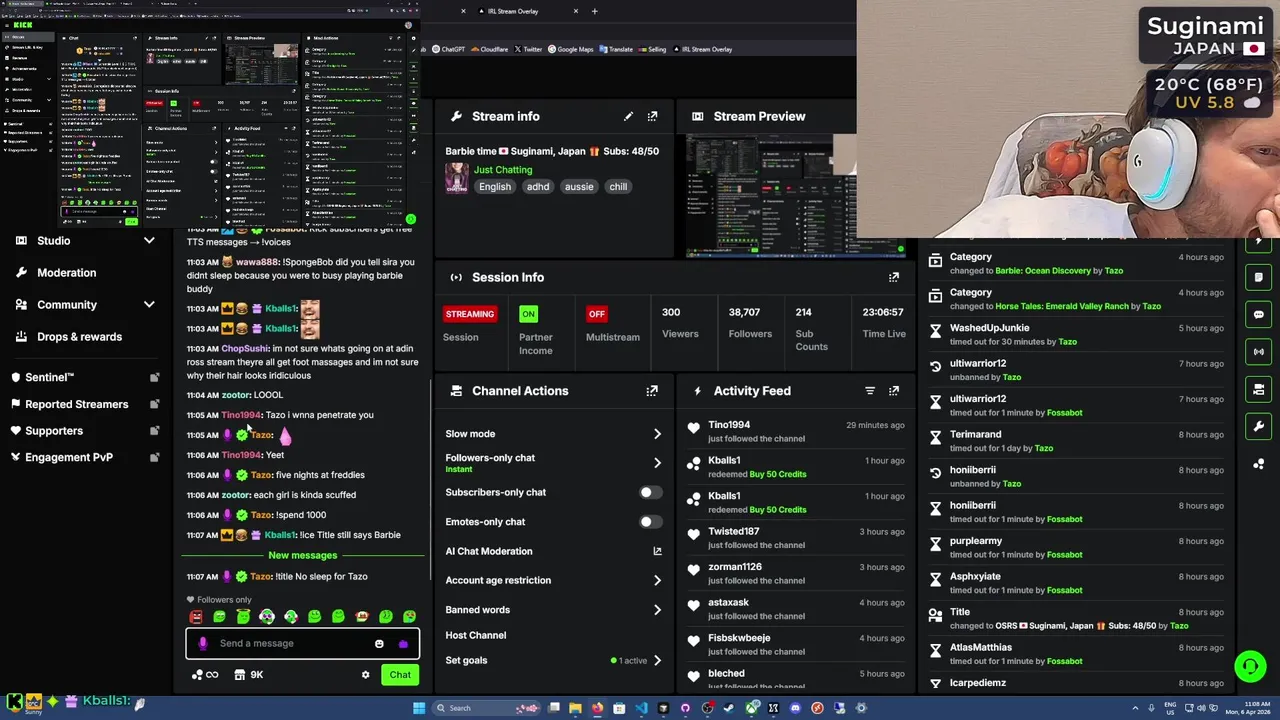
Task: Click the New messages banner in chat
Action: pyautogui.click(x=303, y=555)
